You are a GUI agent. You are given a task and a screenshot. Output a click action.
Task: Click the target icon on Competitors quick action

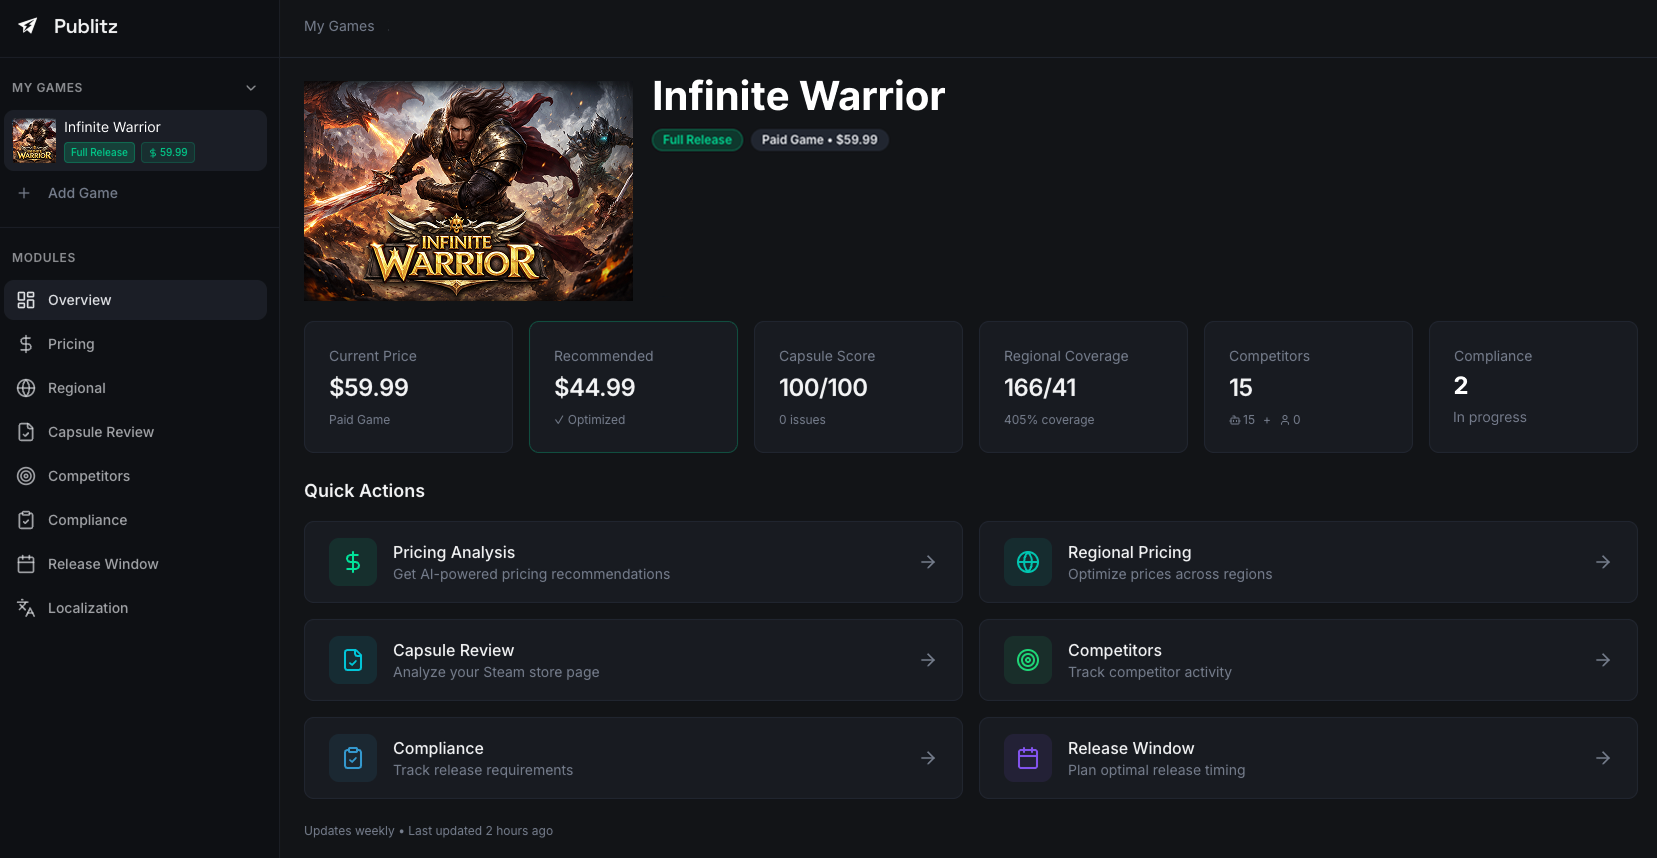point(1028,660)
